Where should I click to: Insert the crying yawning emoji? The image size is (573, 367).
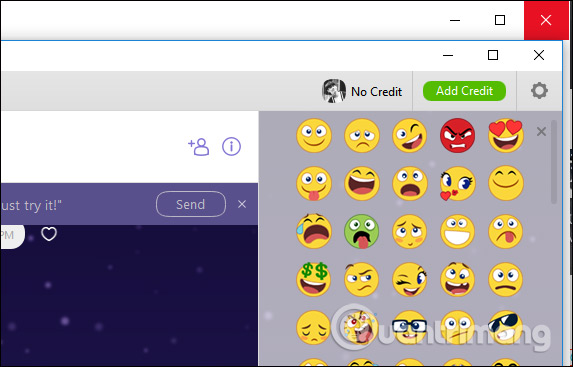coord(314,231)
